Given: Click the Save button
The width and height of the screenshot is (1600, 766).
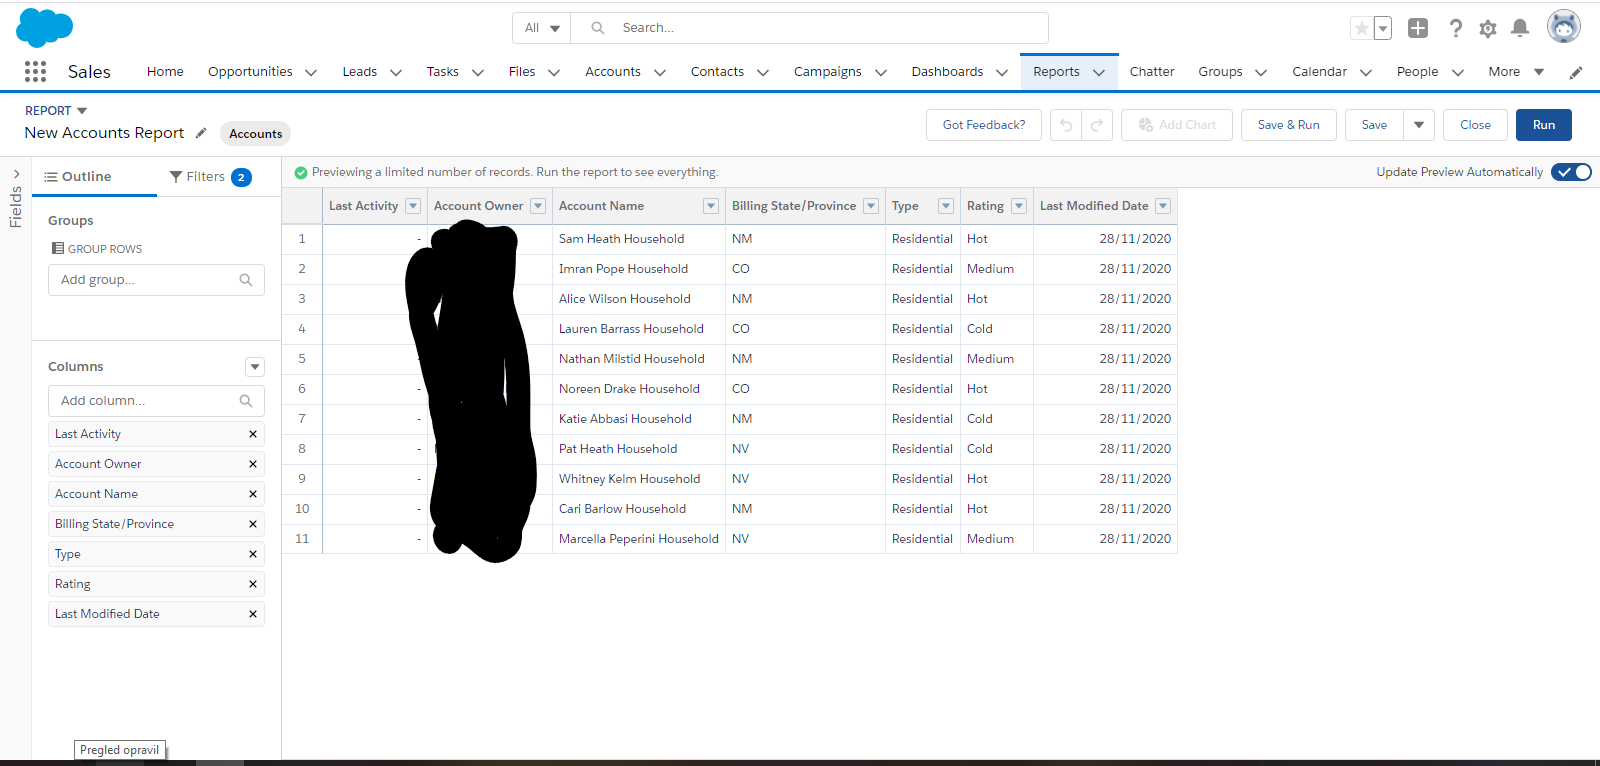Looking at the screenshot, I should (x=1374, y=125).
